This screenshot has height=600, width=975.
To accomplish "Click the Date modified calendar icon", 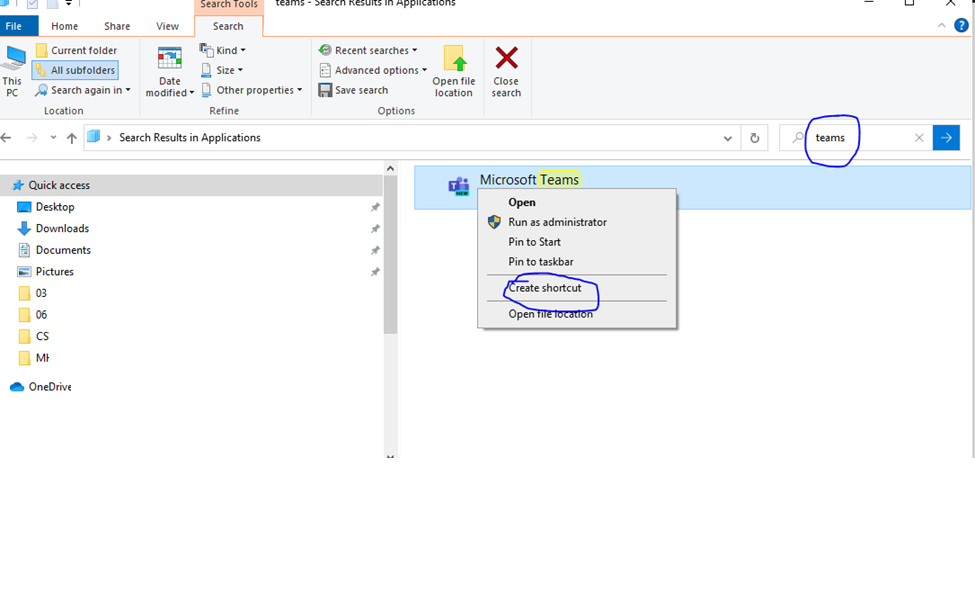I will coord(170,59).
